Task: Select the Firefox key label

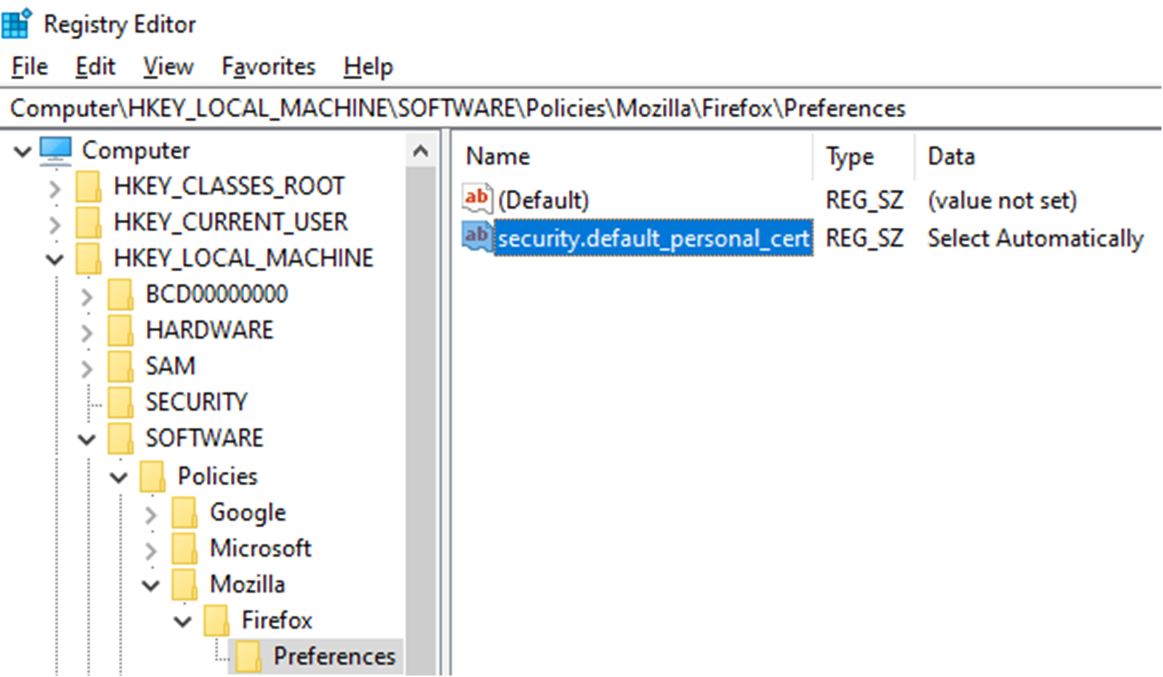Action: point(277,620)
